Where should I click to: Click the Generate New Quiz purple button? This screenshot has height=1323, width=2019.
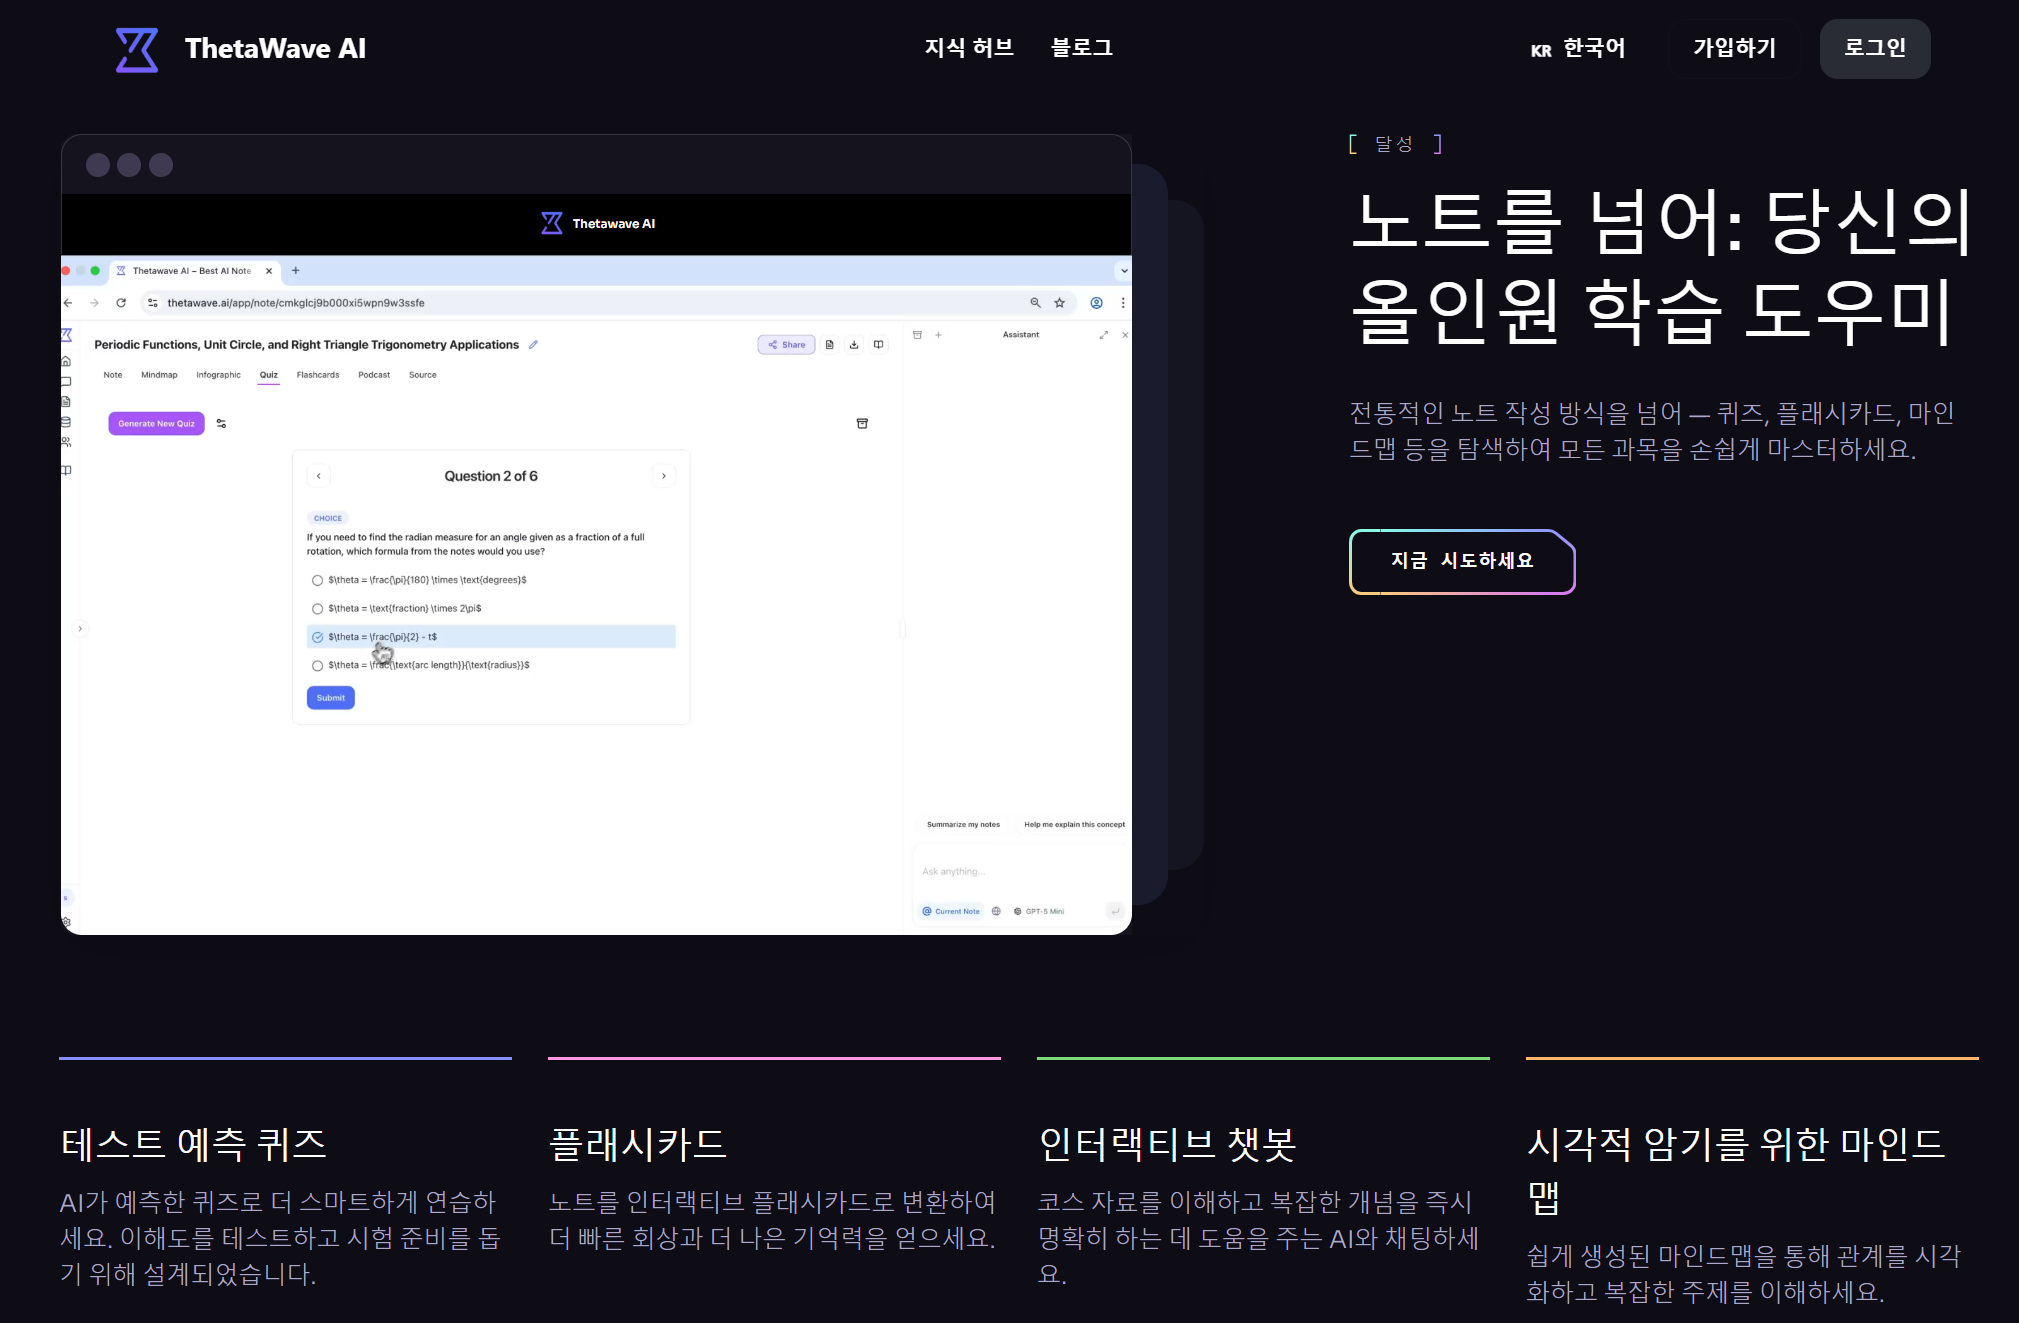[x=156, y=424]
